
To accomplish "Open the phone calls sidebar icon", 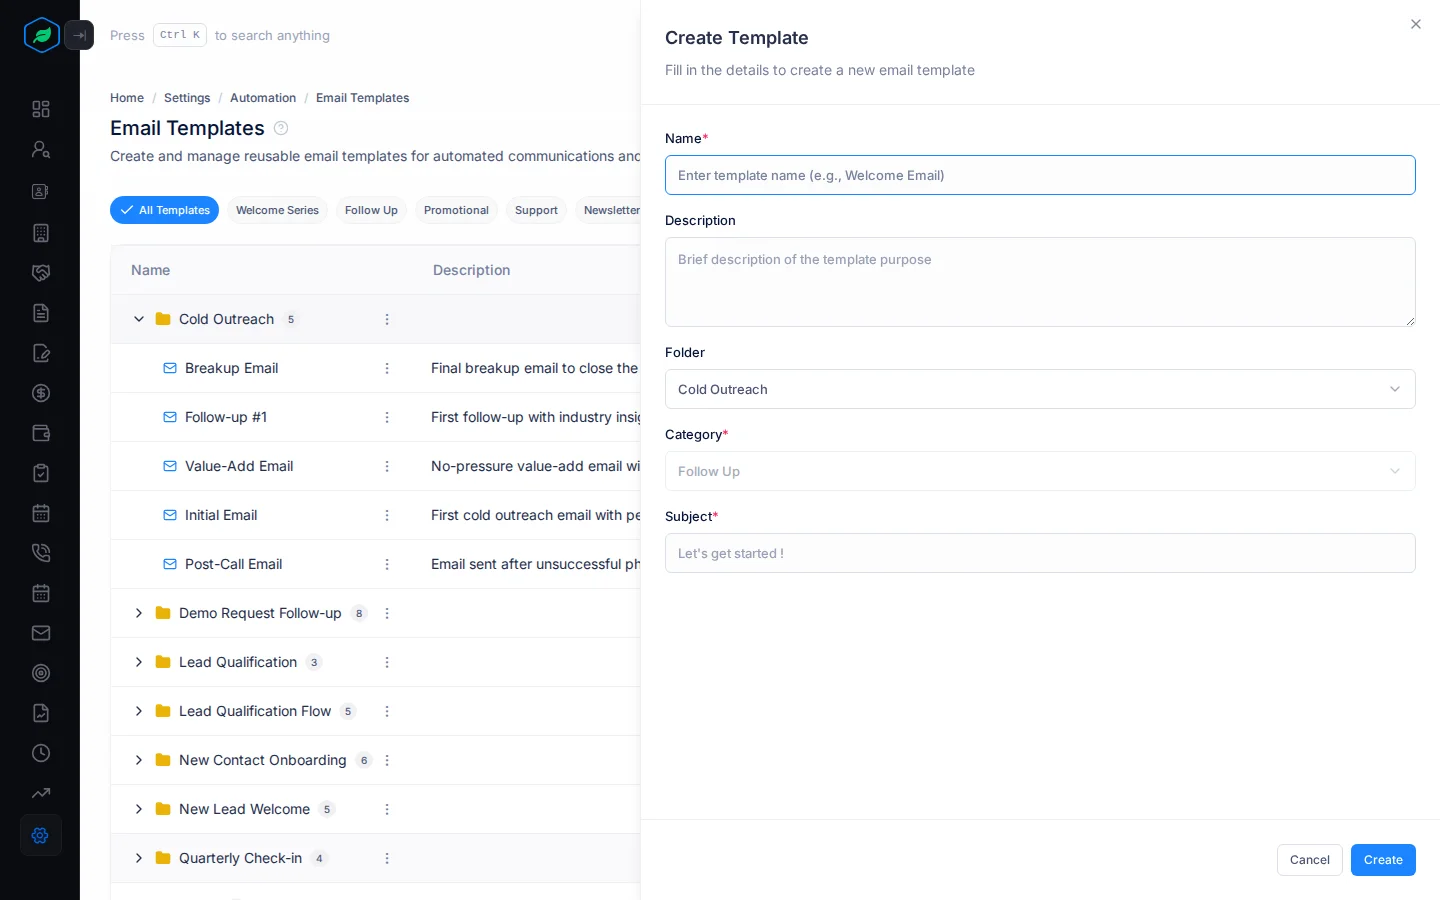I will click(41, 553).
